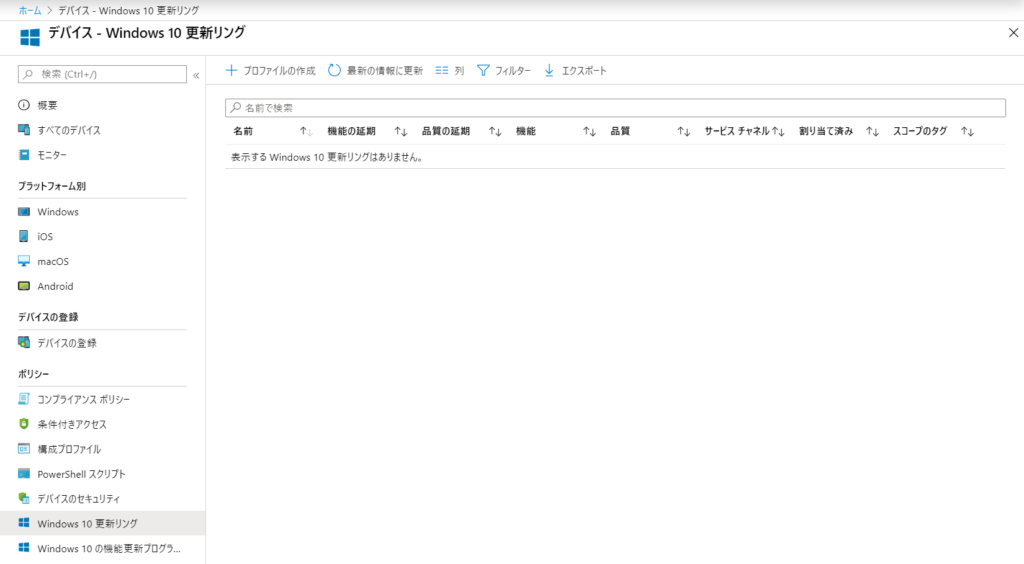Click the Windows platform icon
Viewport: 1024px width, 564px height.
coord(24,212)
